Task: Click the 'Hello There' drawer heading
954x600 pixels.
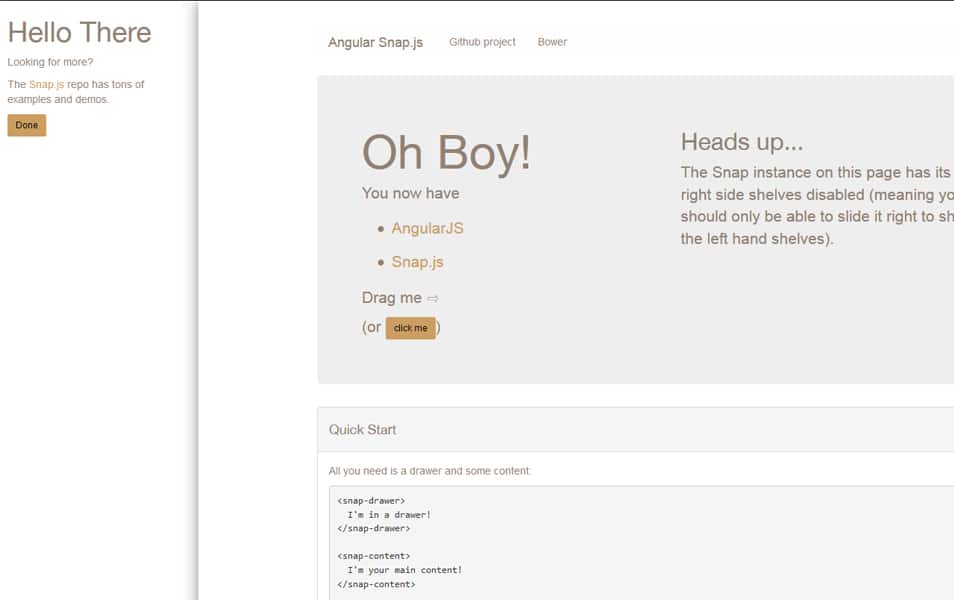Action: (x=79, y=33)
